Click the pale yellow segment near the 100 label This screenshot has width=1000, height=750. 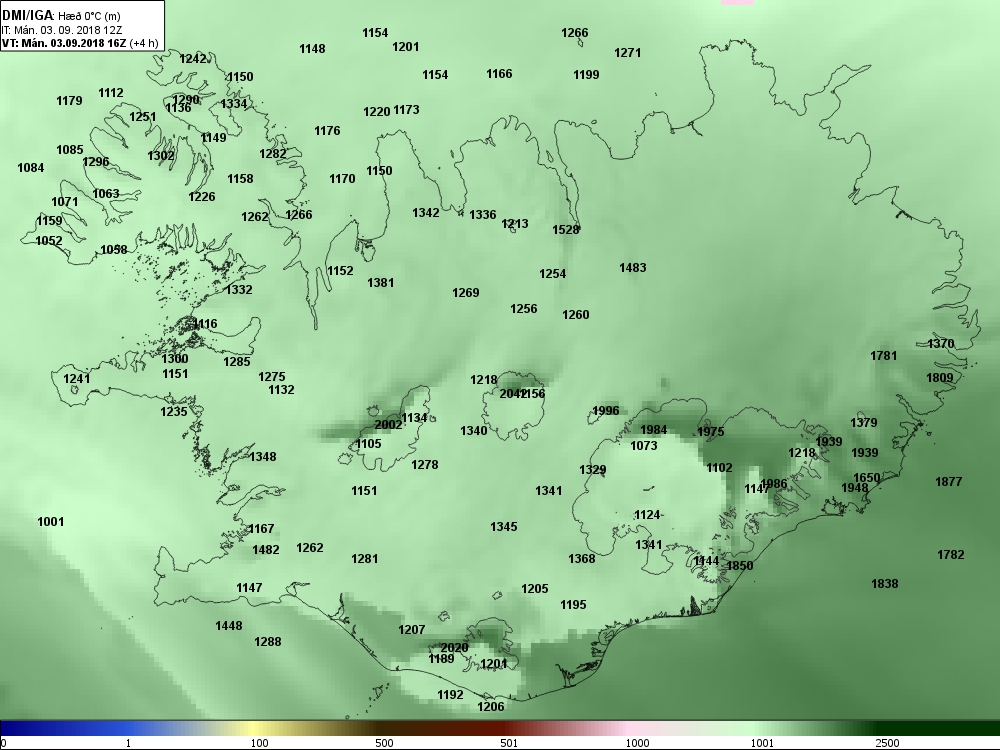click(252, 728)
